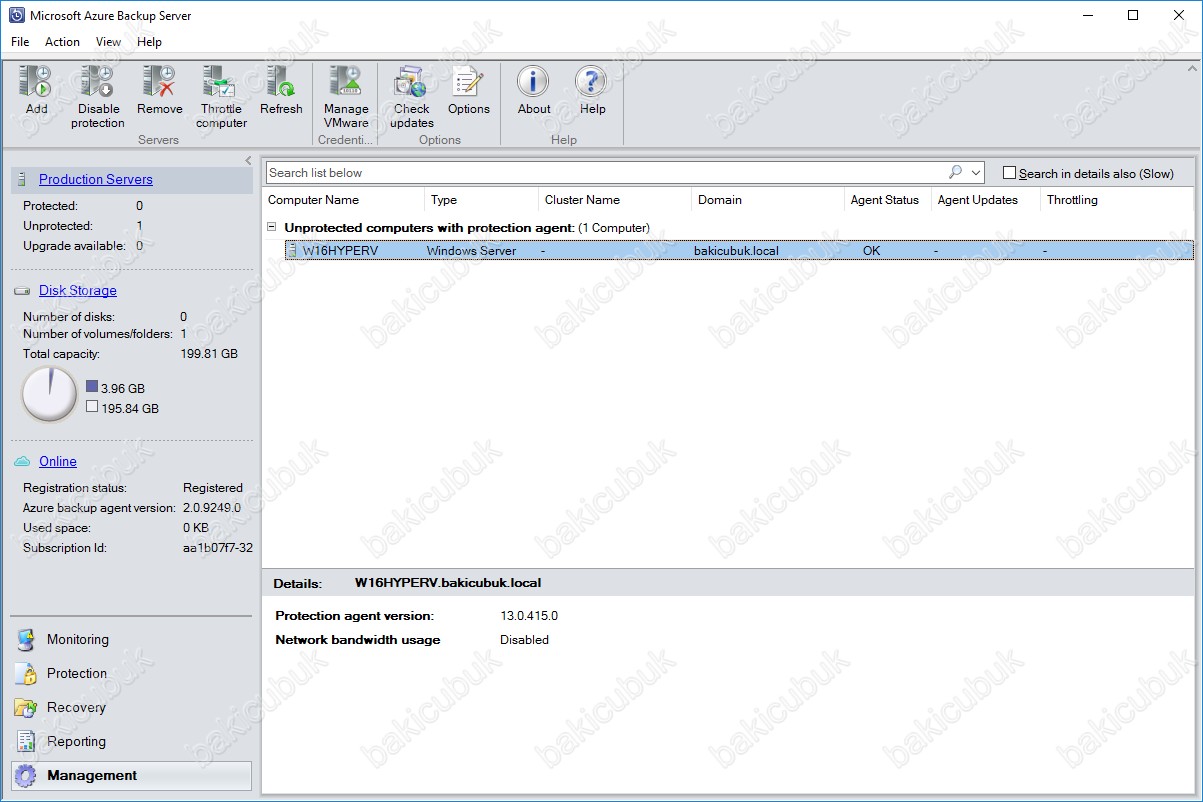Click the Recovery navigation icon
This screenshot has height=802, width=1203.
[x=26, y=708]
